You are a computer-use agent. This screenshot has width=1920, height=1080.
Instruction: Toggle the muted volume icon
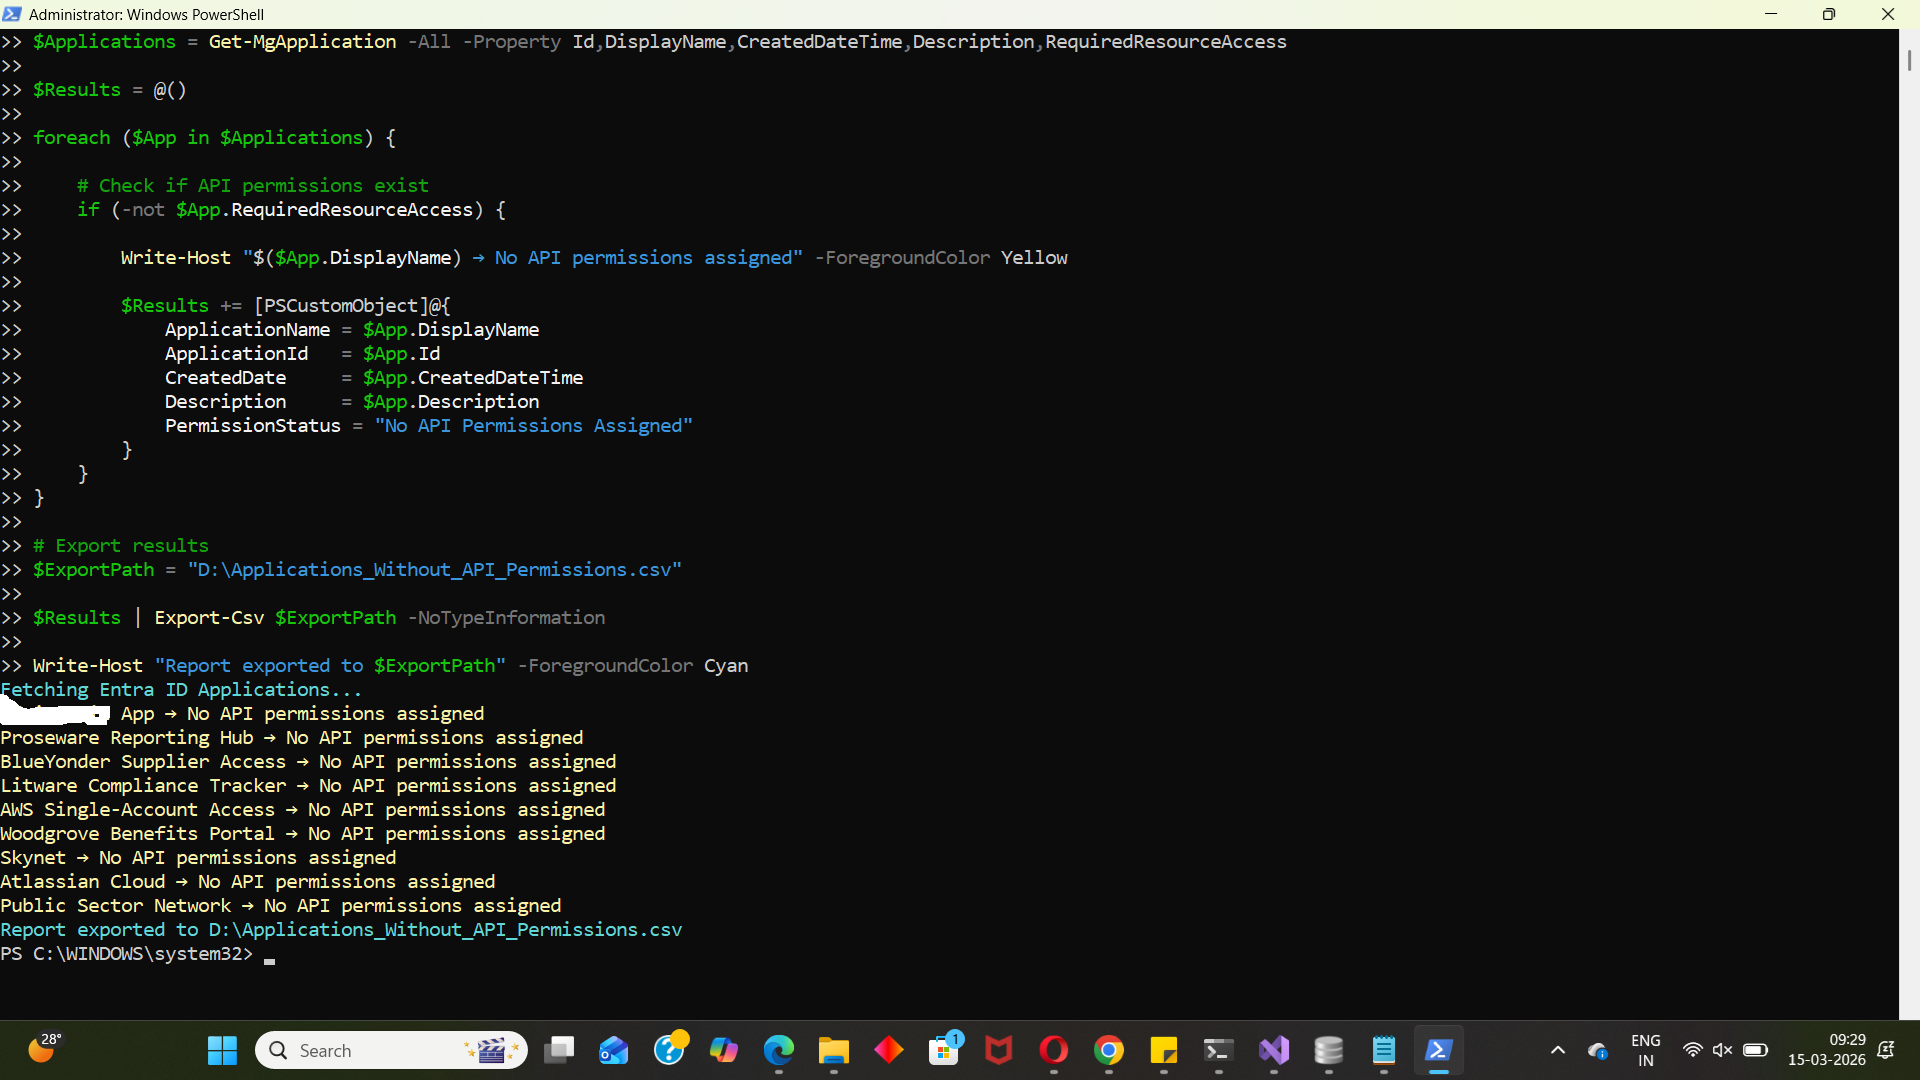point(1722,1050)
